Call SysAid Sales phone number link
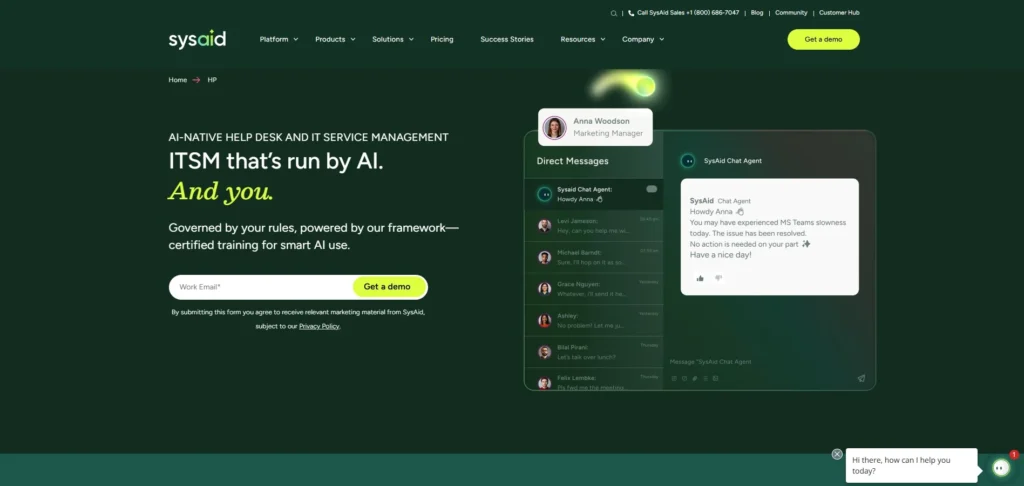Screen dimensions: 1024x486 coord(688,13)
